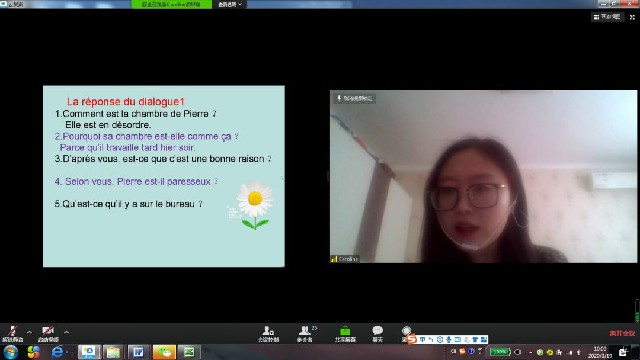Click the shared French dialogue slide

coord(164,176)
